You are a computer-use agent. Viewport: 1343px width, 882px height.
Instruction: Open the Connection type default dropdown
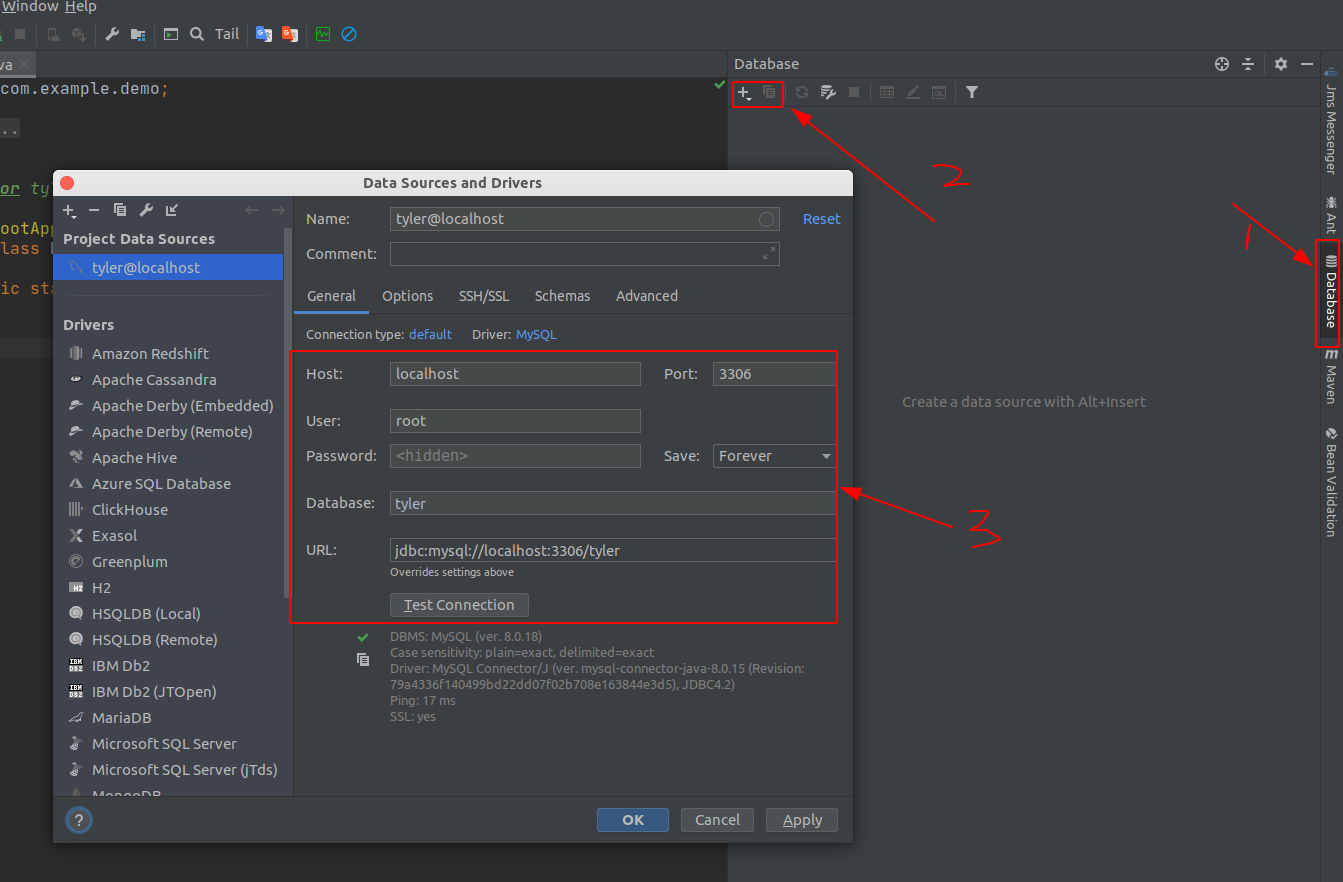coord(430,334)
